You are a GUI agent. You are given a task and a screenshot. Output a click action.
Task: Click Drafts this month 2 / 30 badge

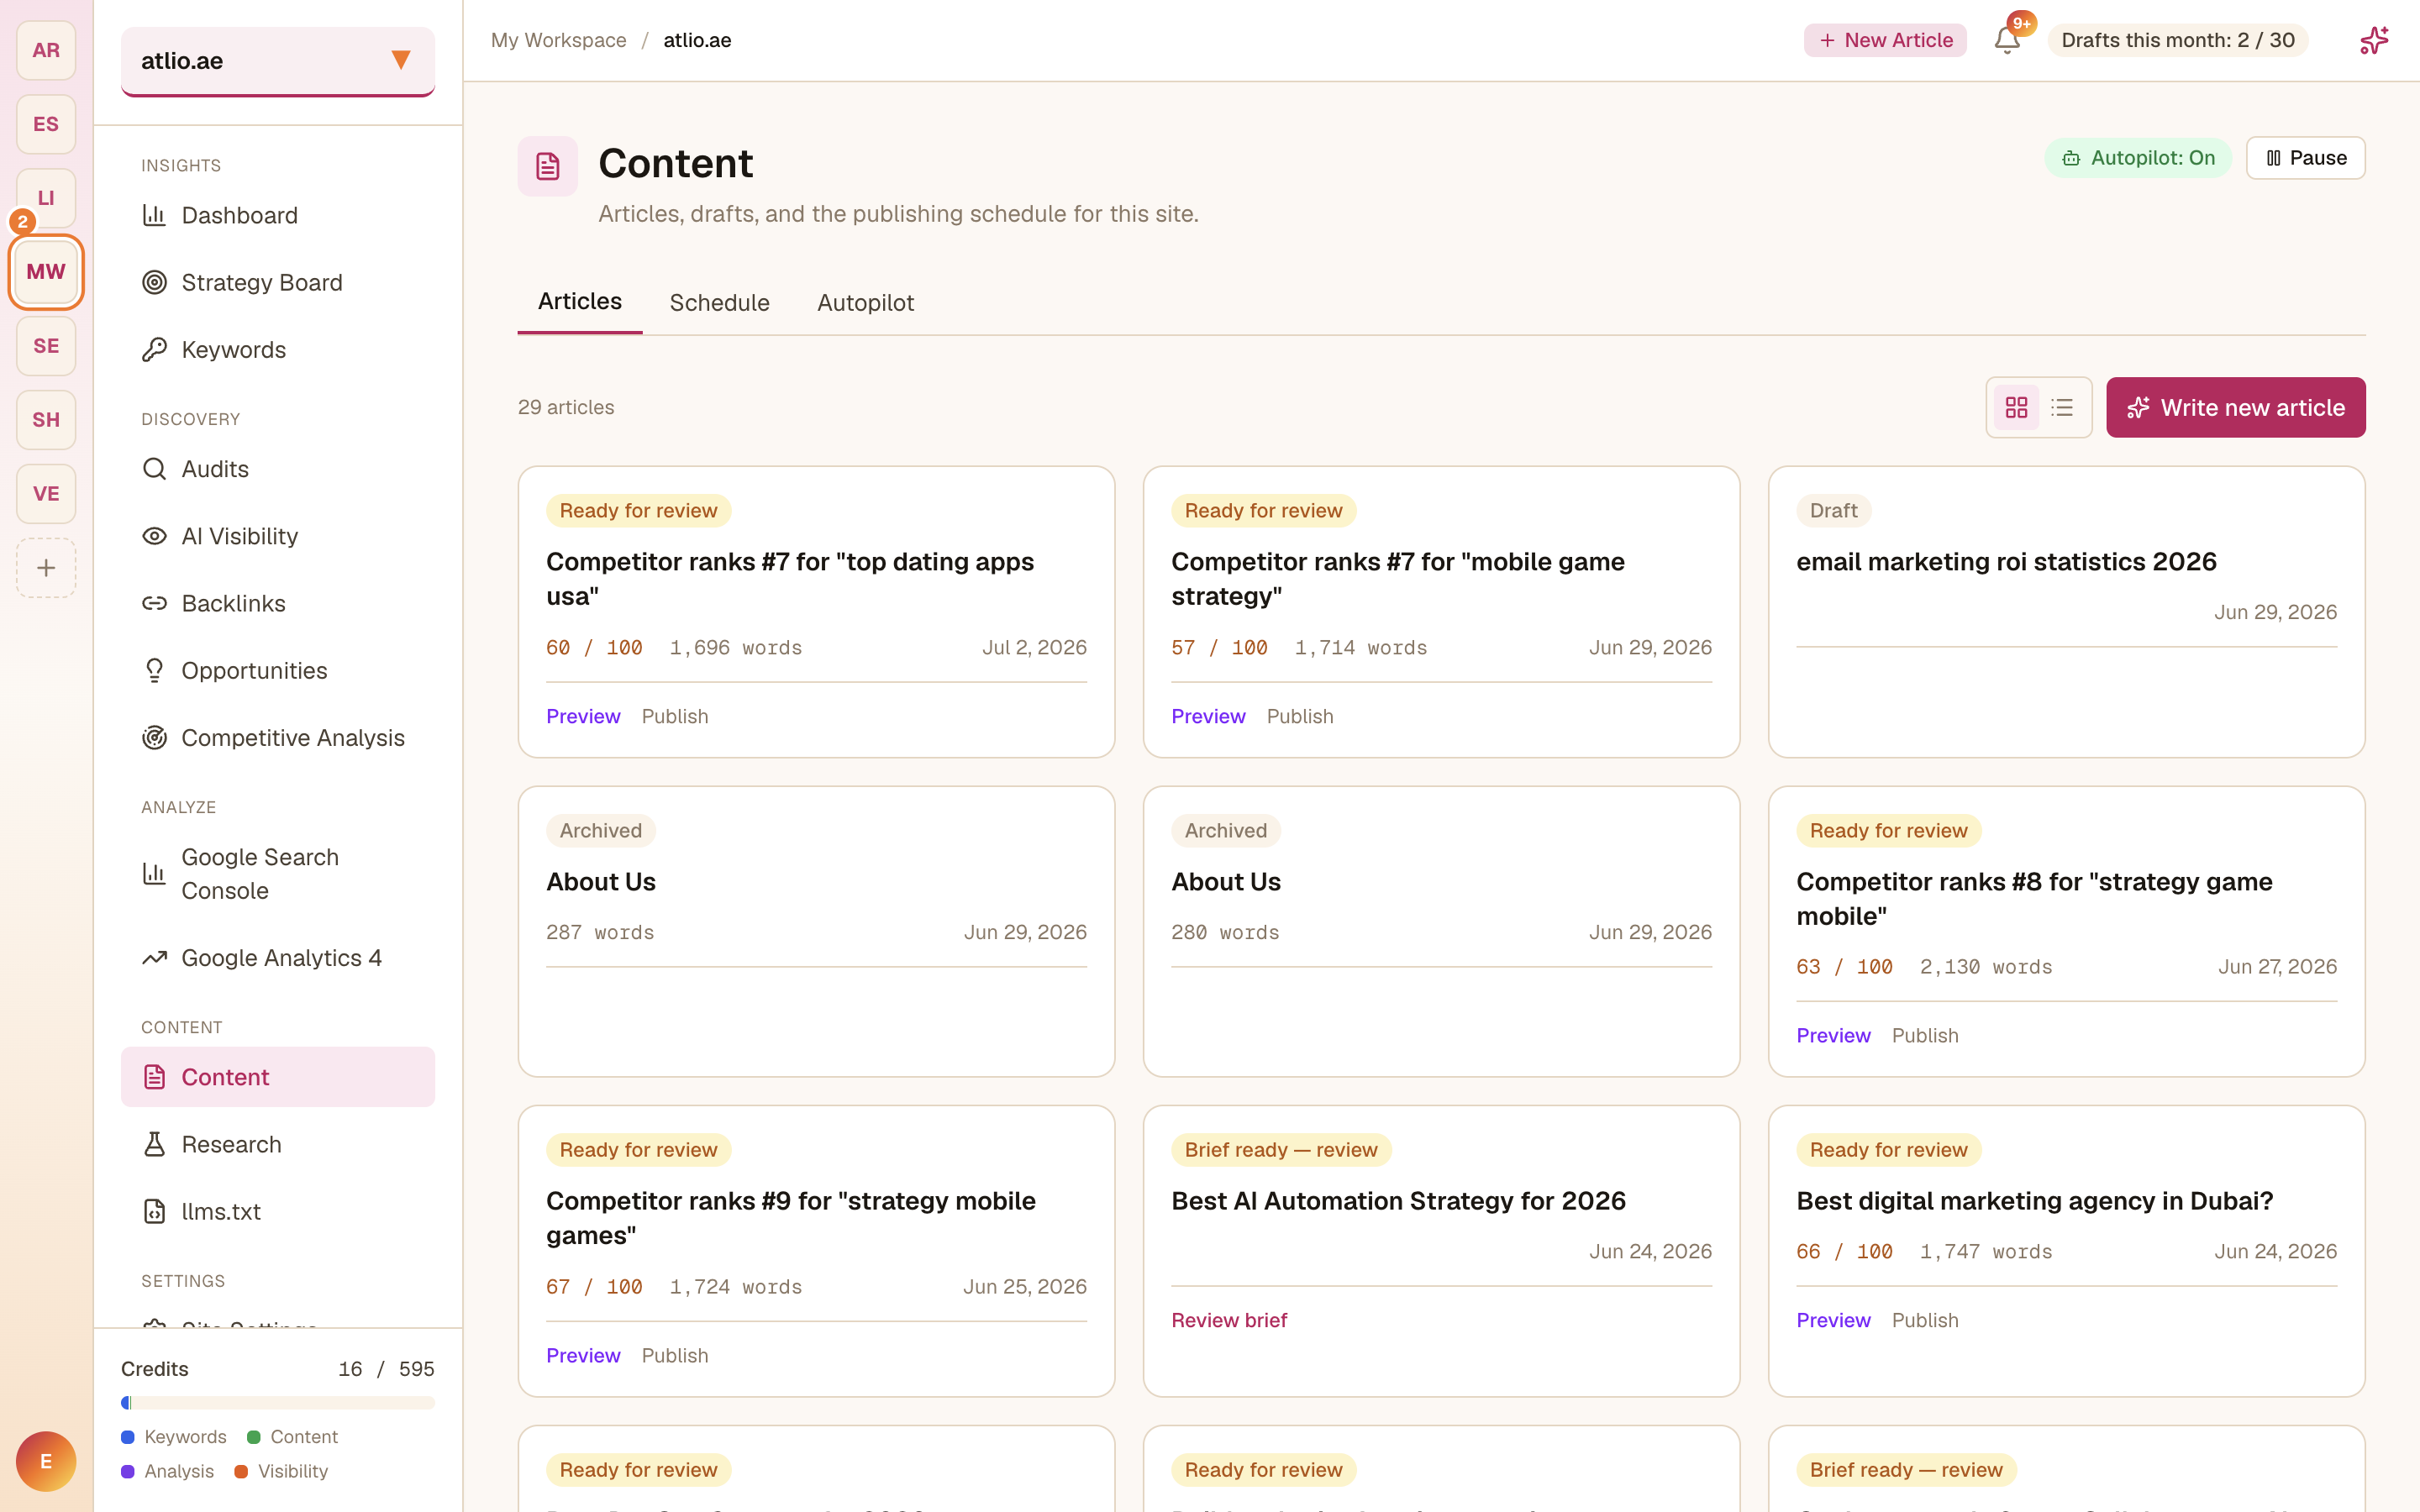click(x=2177, y=40)
